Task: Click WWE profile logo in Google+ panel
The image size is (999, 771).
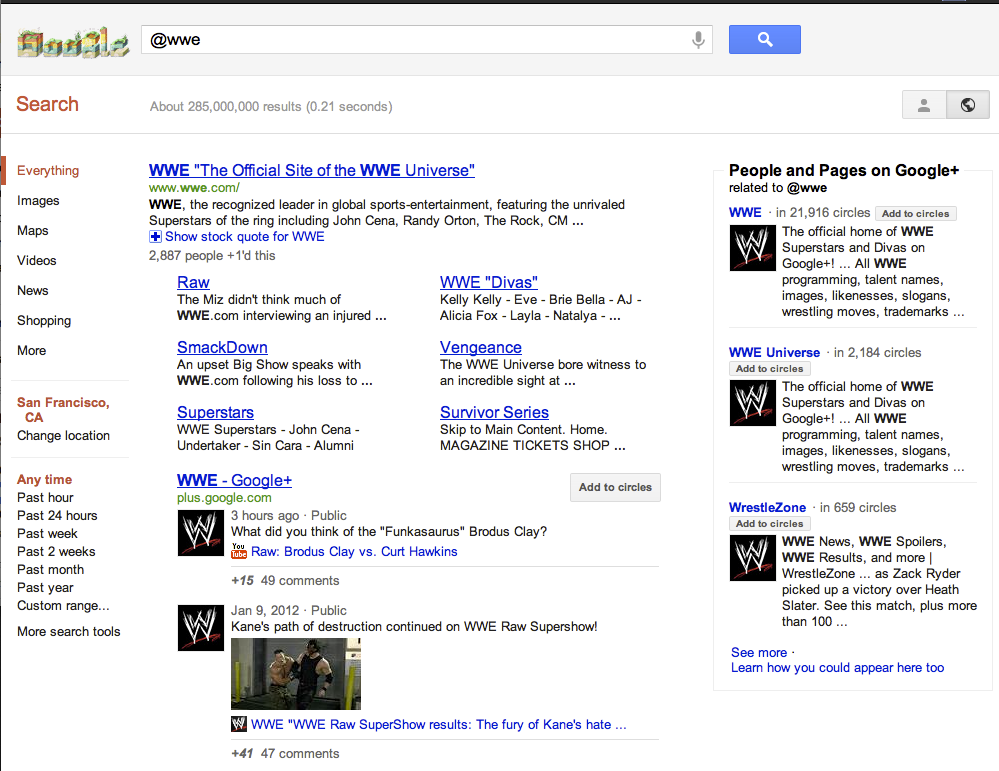Action: (752, 248)
